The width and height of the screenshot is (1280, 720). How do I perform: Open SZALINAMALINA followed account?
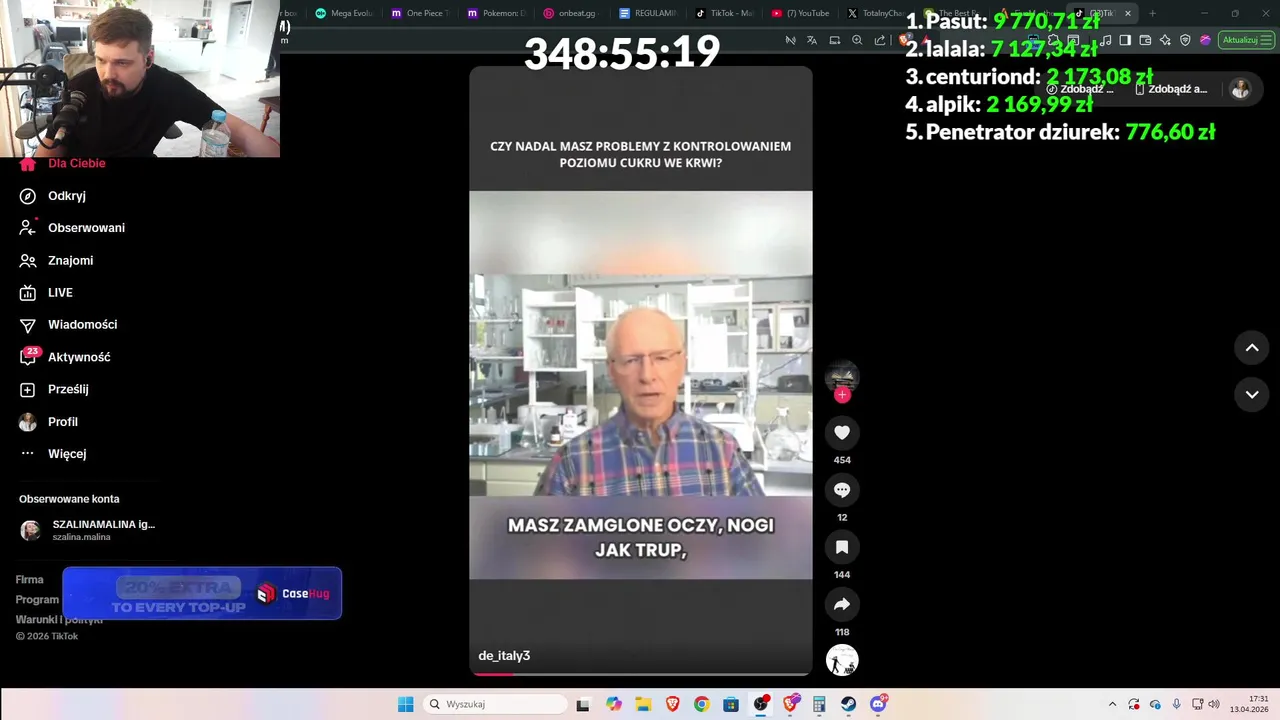click(x=88, y=530)
